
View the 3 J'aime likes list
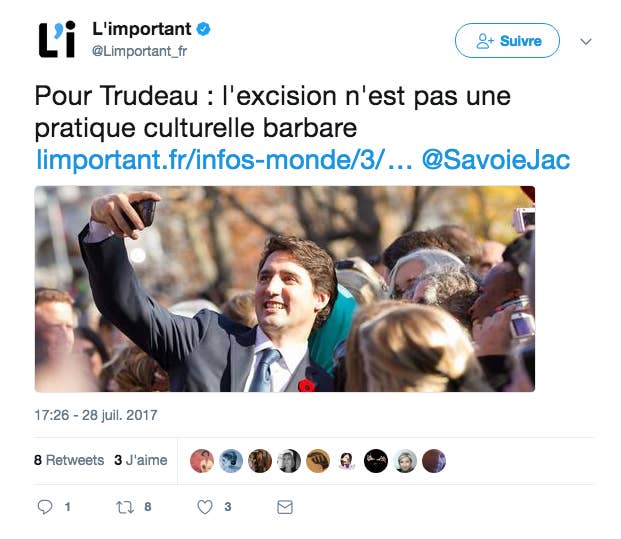click(x=141, y=460)
